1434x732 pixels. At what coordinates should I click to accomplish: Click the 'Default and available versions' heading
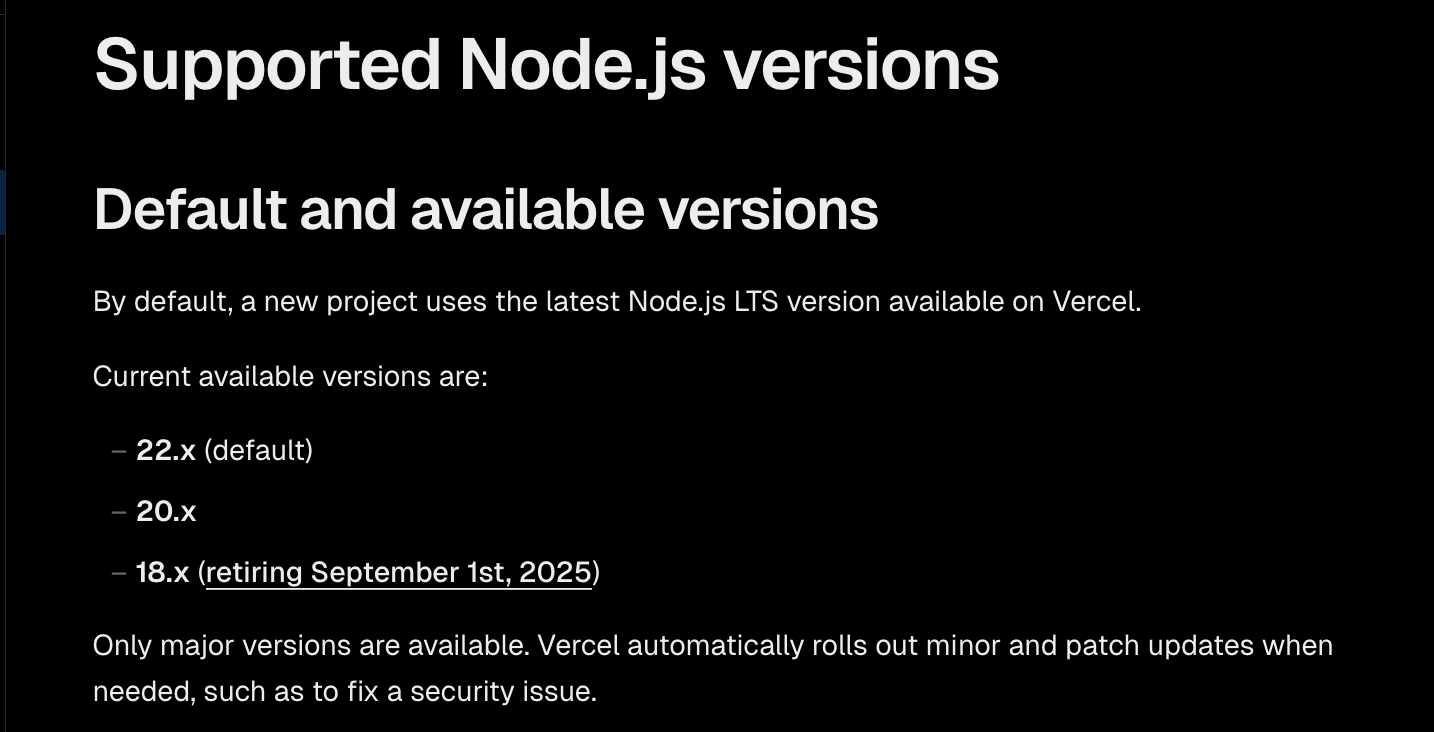pos(486,209)
